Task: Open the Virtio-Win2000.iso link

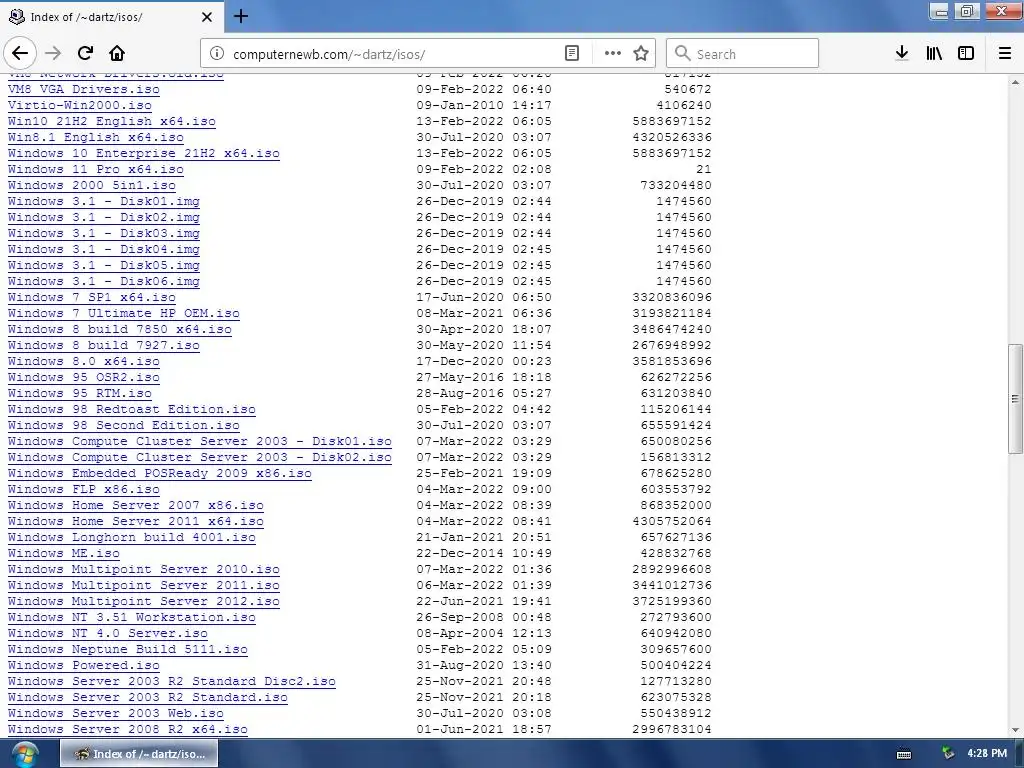Action: pyautogui.click(x=80, y=105)
